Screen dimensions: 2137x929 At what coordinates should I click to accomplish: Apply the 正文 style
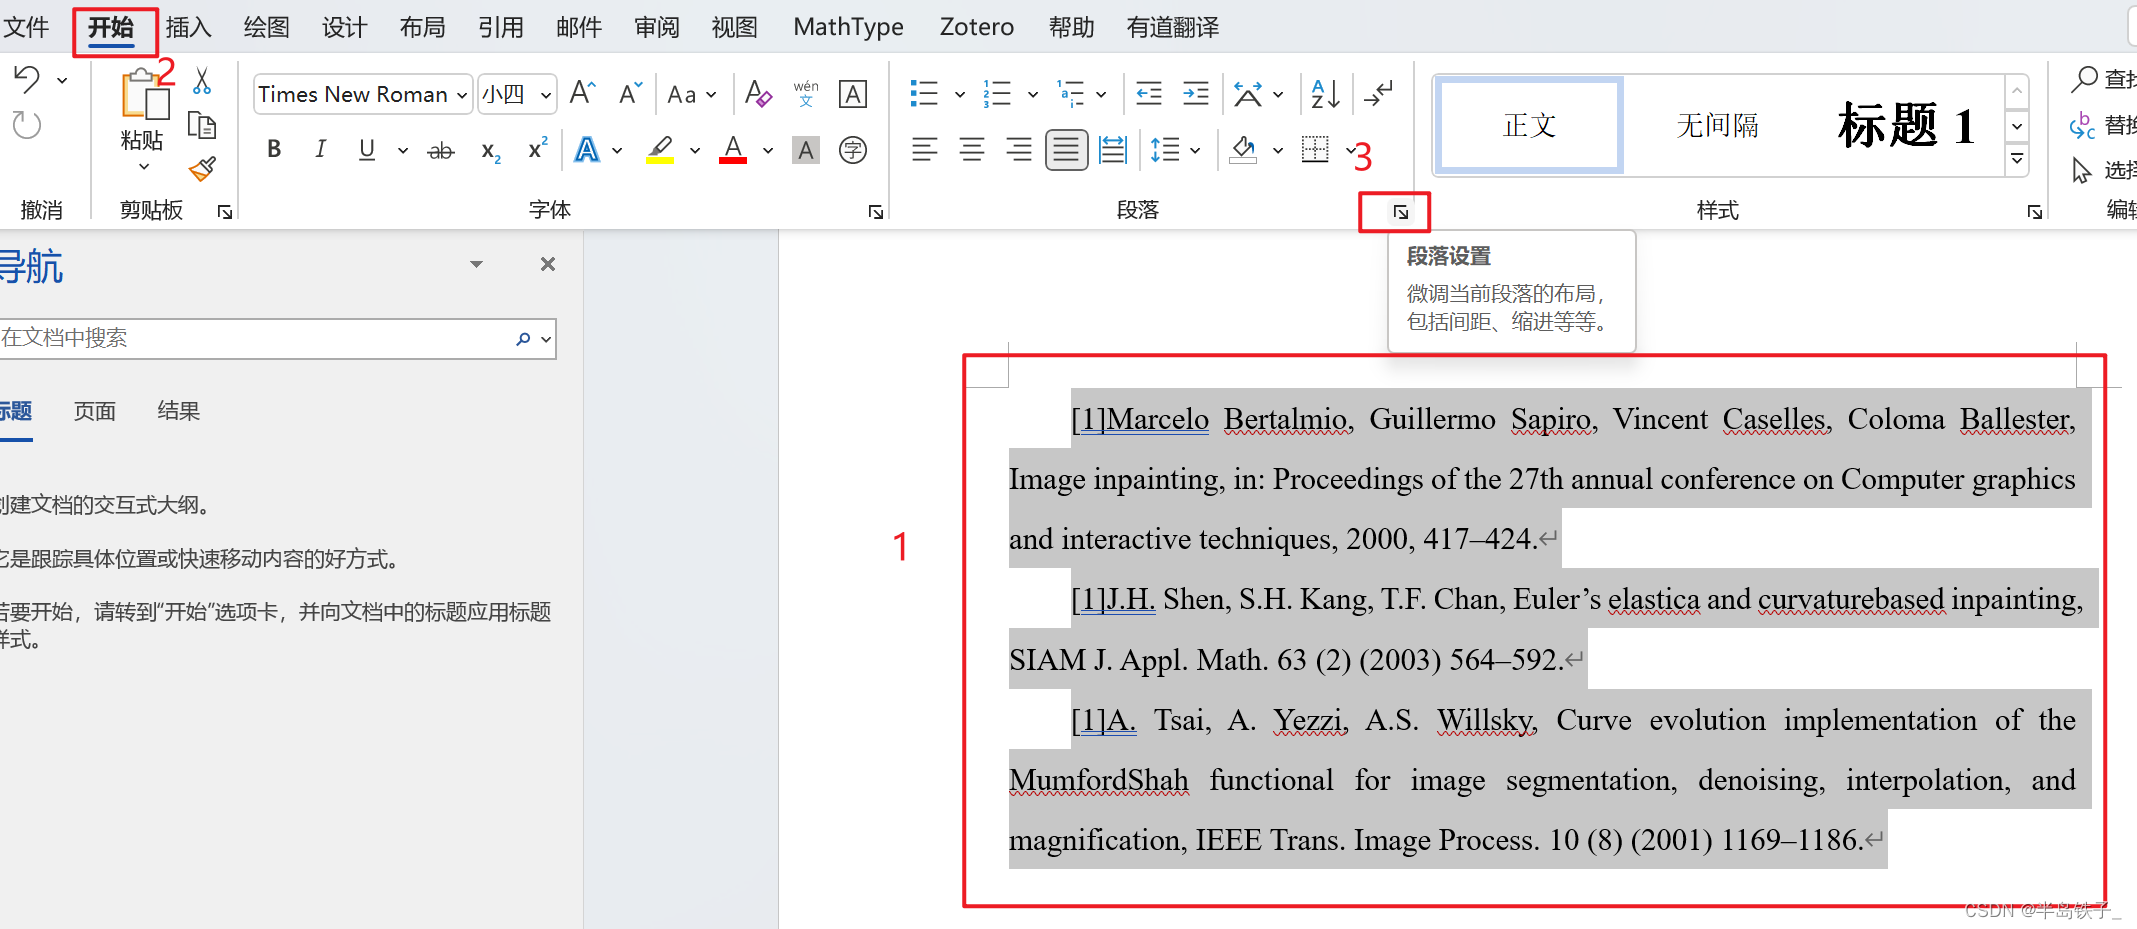point(1529,125)
